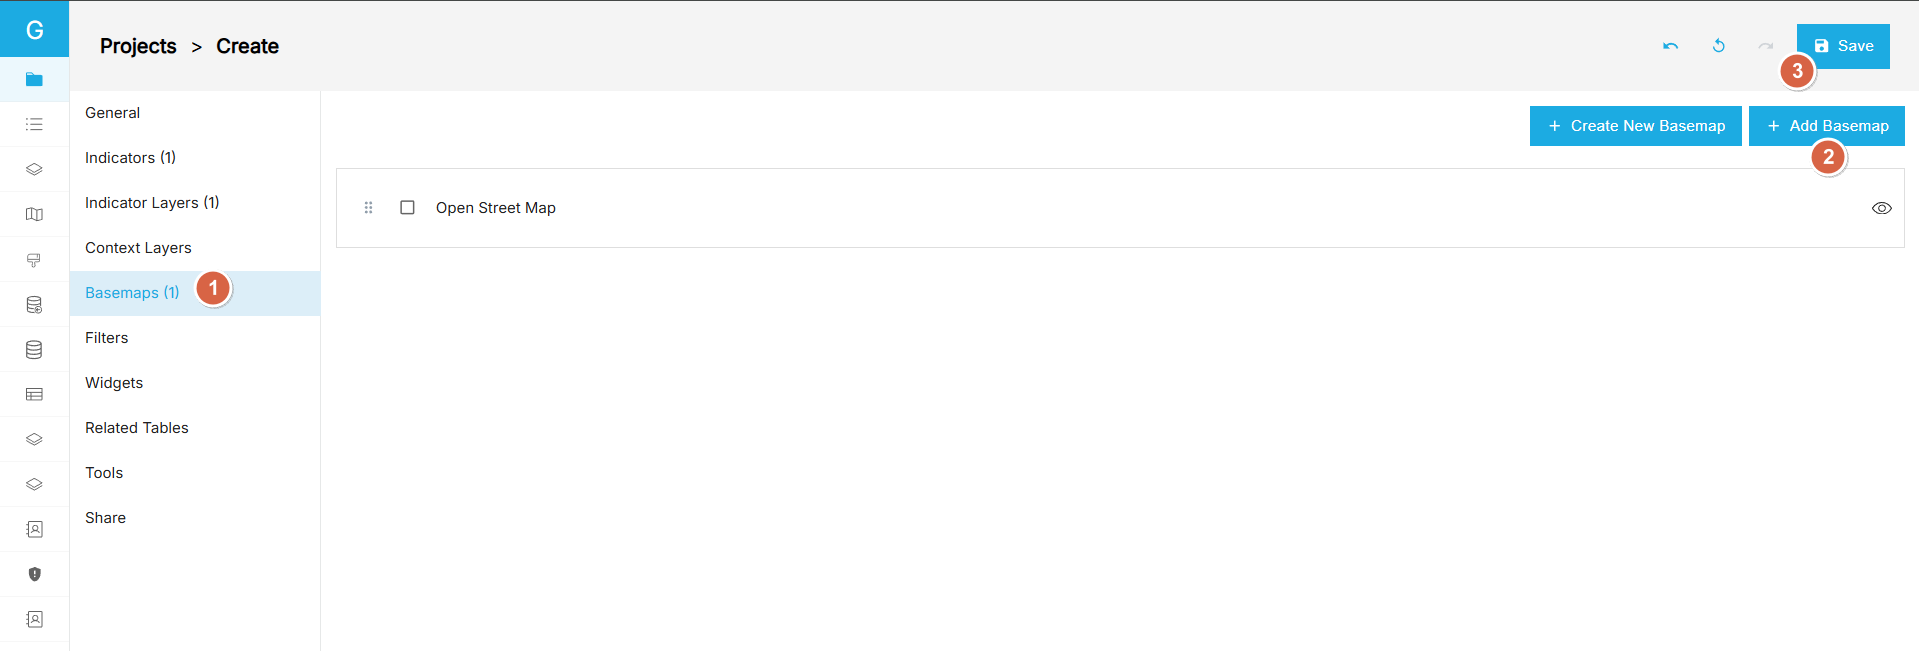Navigate to Projects breadcrumb link

pyautogui.click(x=138, y=46)
